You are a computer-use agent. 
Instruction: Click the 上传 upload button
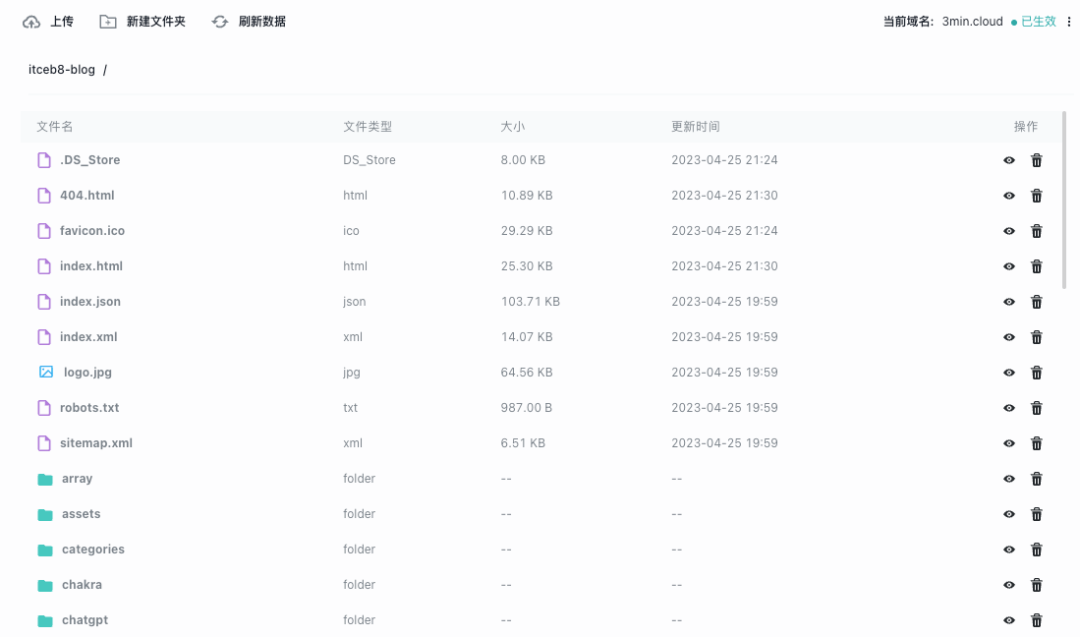pos(57,20)
